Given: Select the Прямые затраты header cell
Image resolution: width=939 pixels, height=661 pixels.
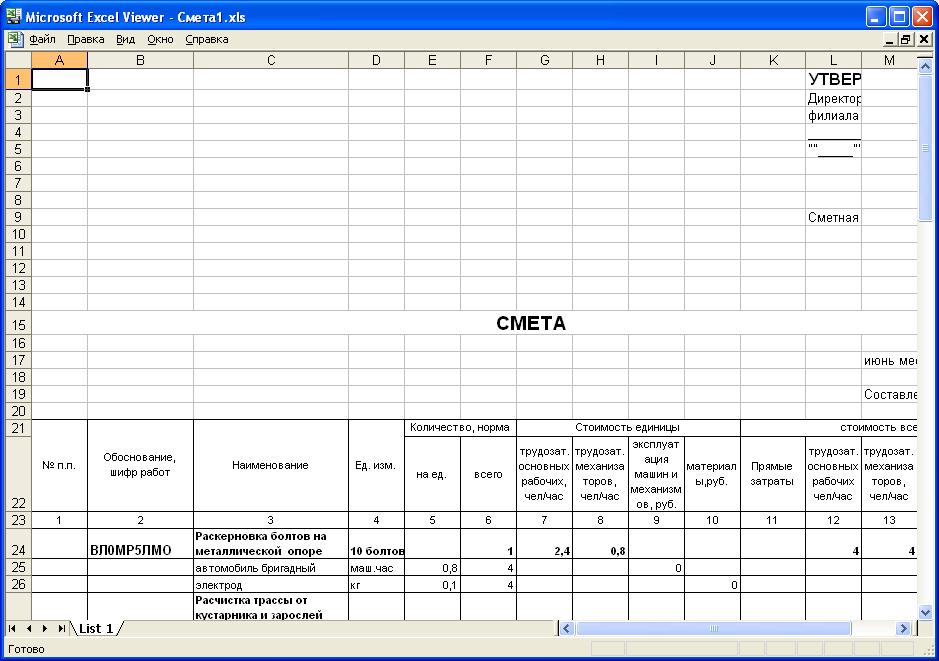Looking at the screenshot, I should tap(773, 474).
